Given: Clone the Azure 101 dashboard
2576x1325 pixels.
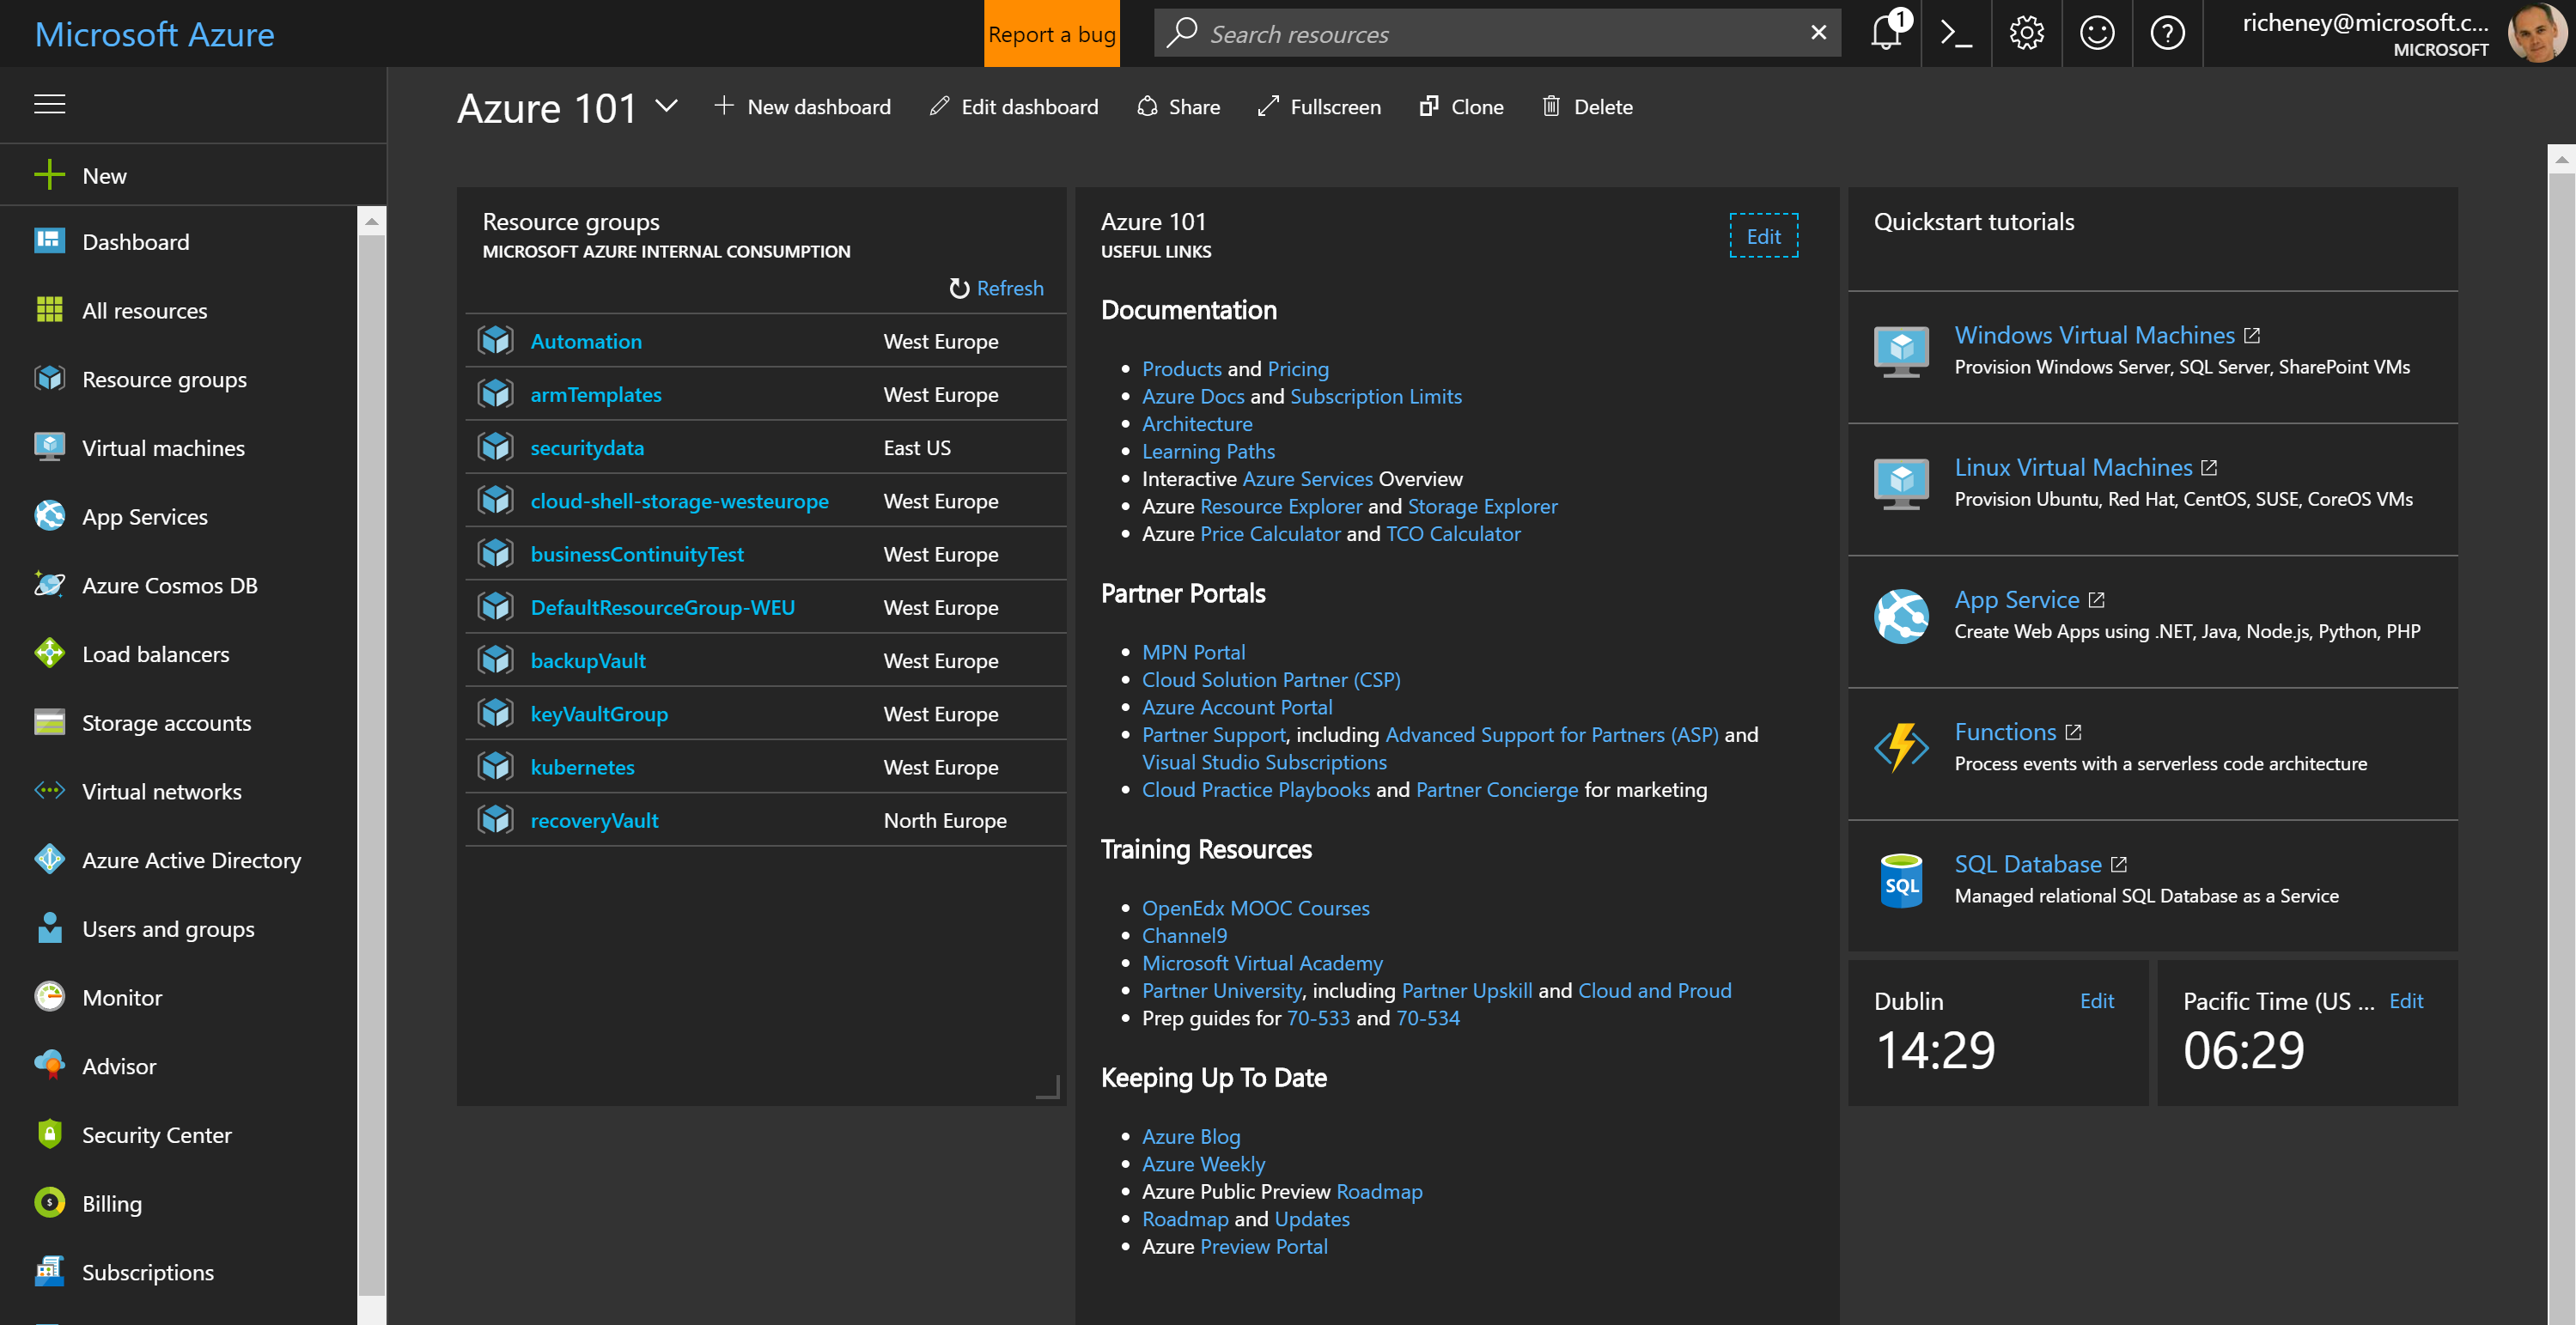Looking at the screenshot, I should click(x=1461, y=107).
